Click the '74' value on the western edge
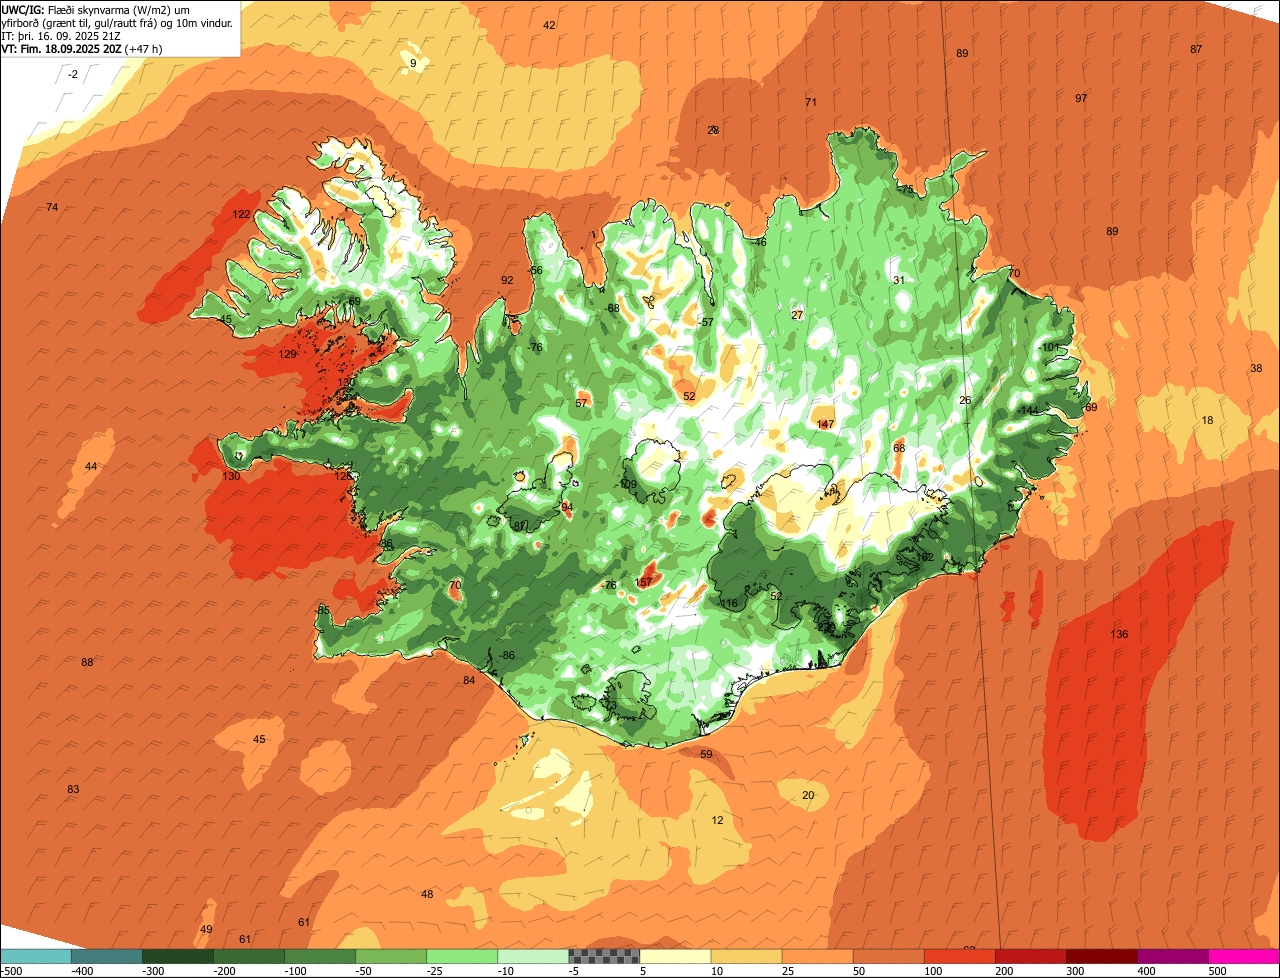This screenshot has width=1280, height=978. [x=52, y=207]
